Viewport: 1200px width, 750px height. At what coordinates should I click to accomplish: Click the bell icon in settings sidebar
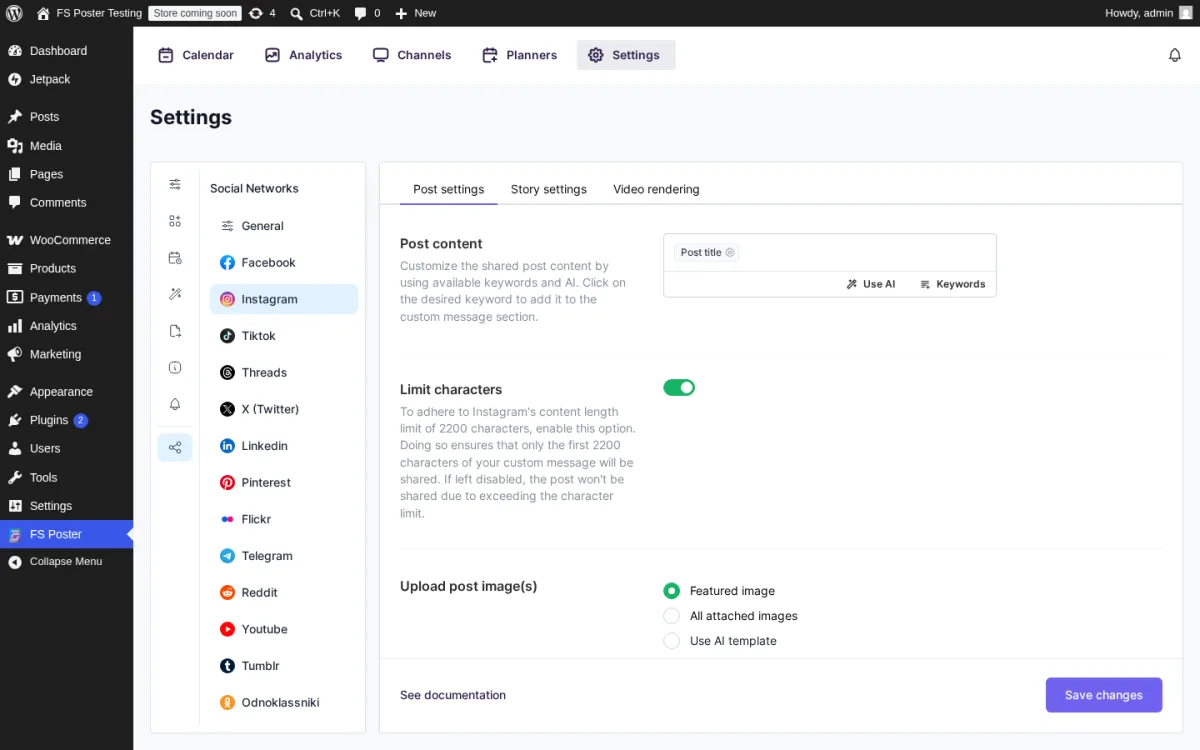point(175,404)
